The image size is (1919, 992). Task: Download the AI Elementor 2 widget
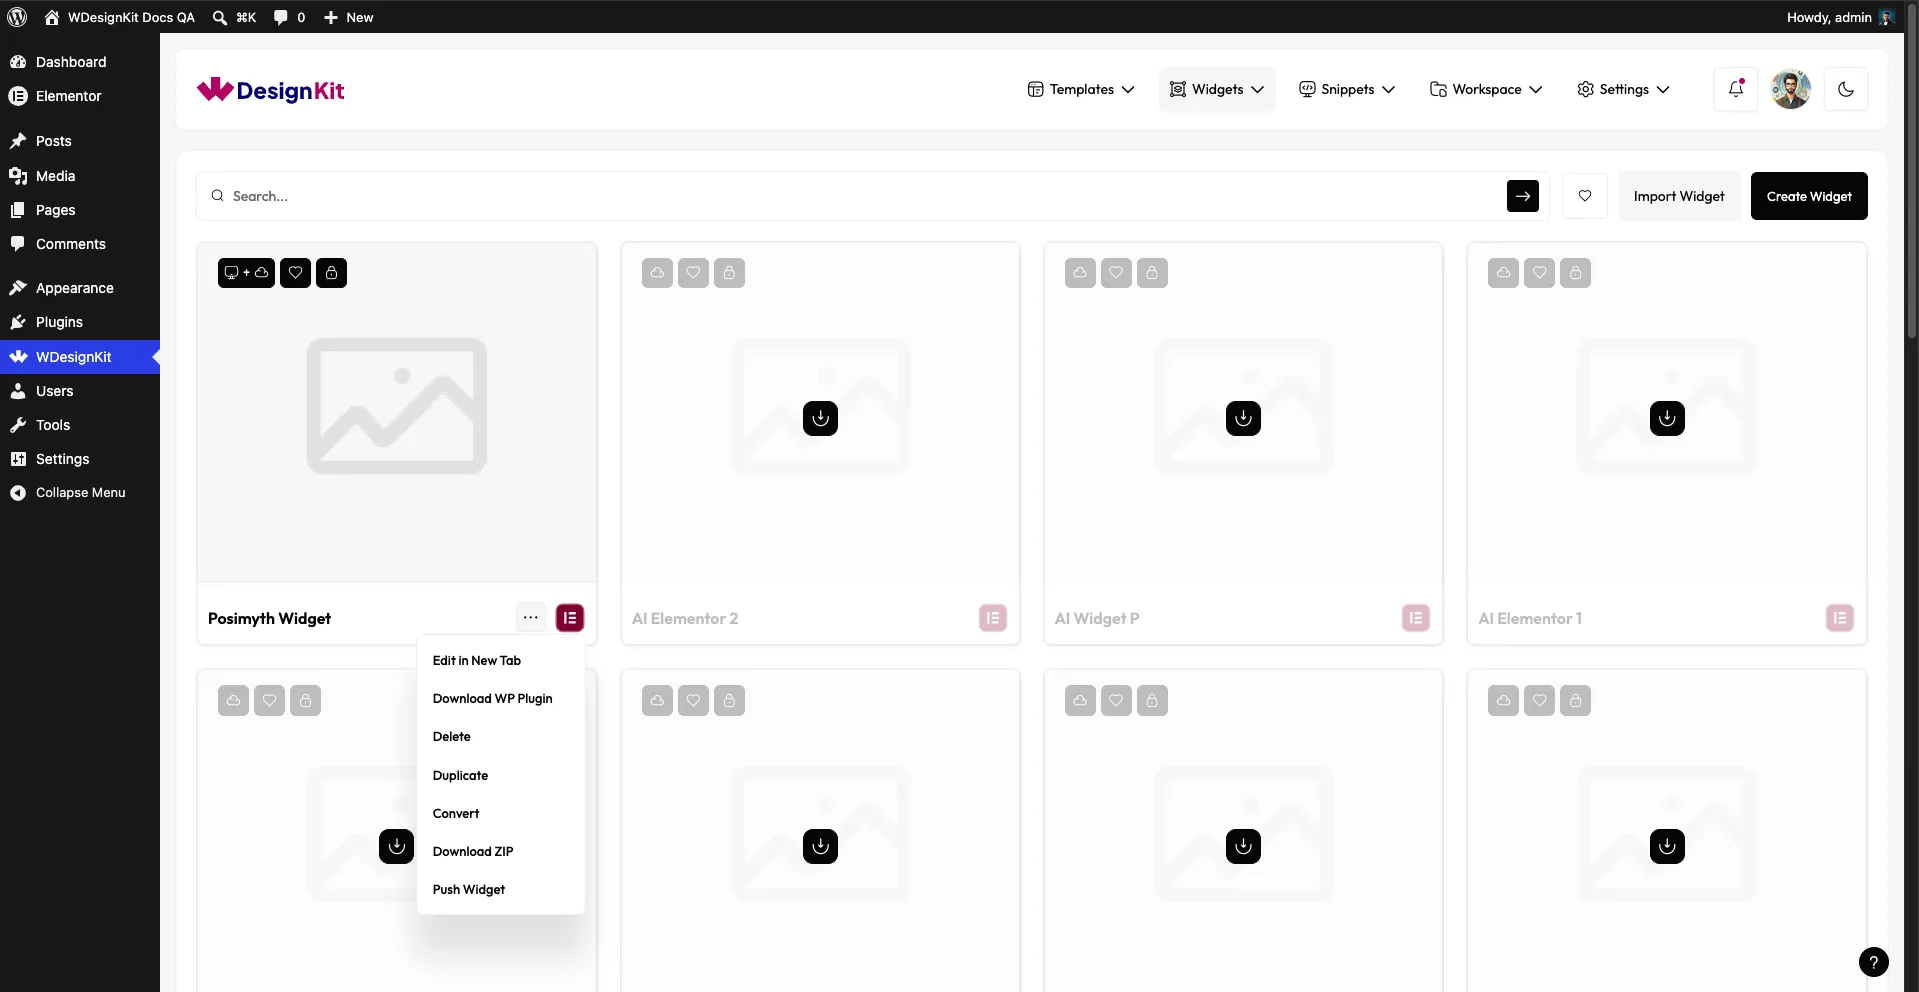(x=820, y=418)
